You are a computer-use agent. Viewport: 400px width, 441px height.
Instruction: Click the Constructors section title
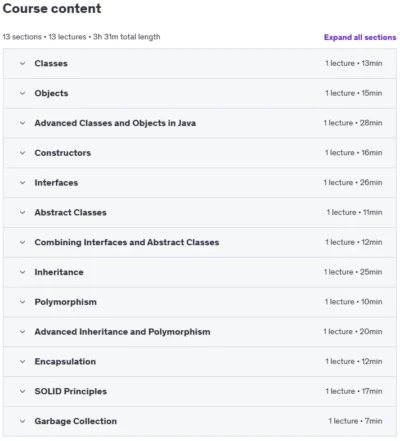coord(63,153)
